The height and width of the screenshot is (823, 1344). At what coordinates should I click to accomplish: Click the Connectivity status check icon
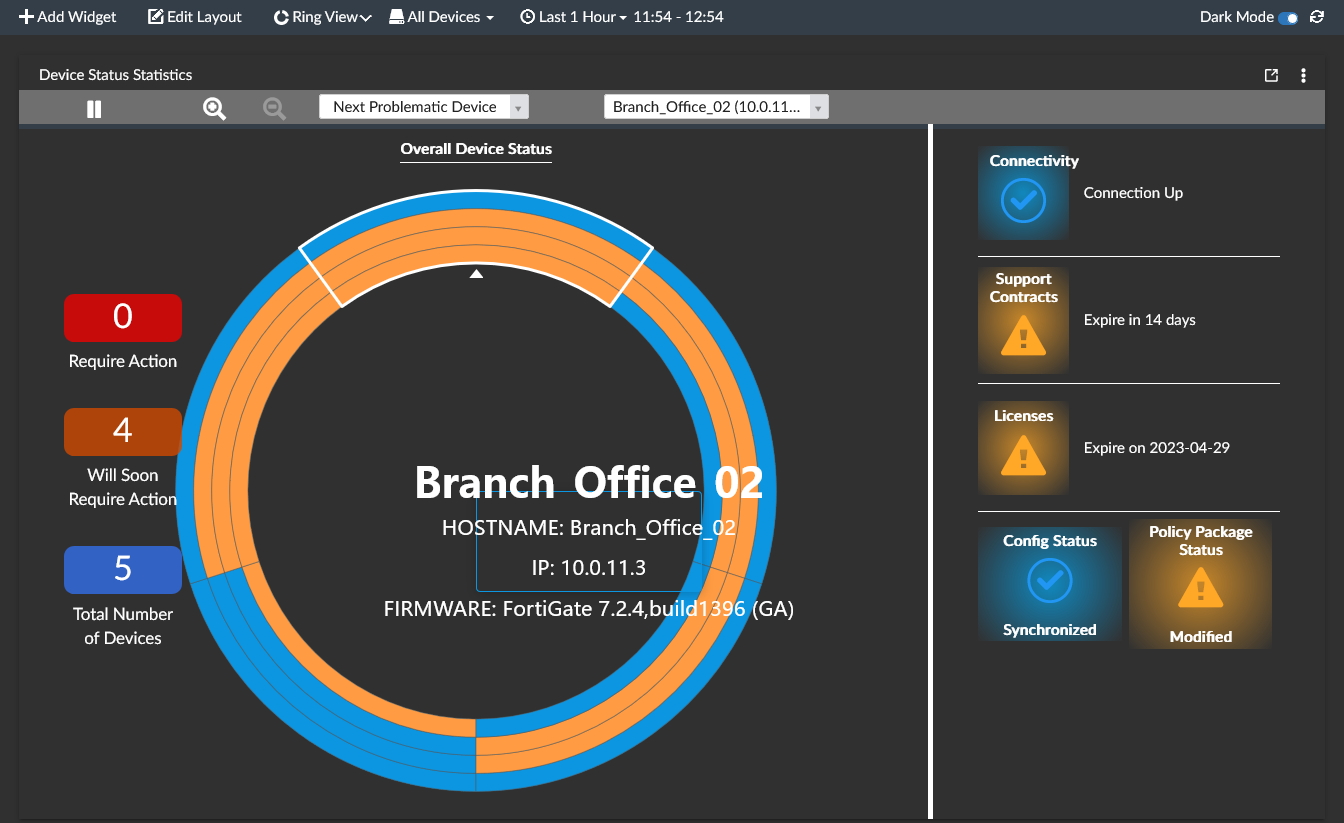tap(1023, 200)
